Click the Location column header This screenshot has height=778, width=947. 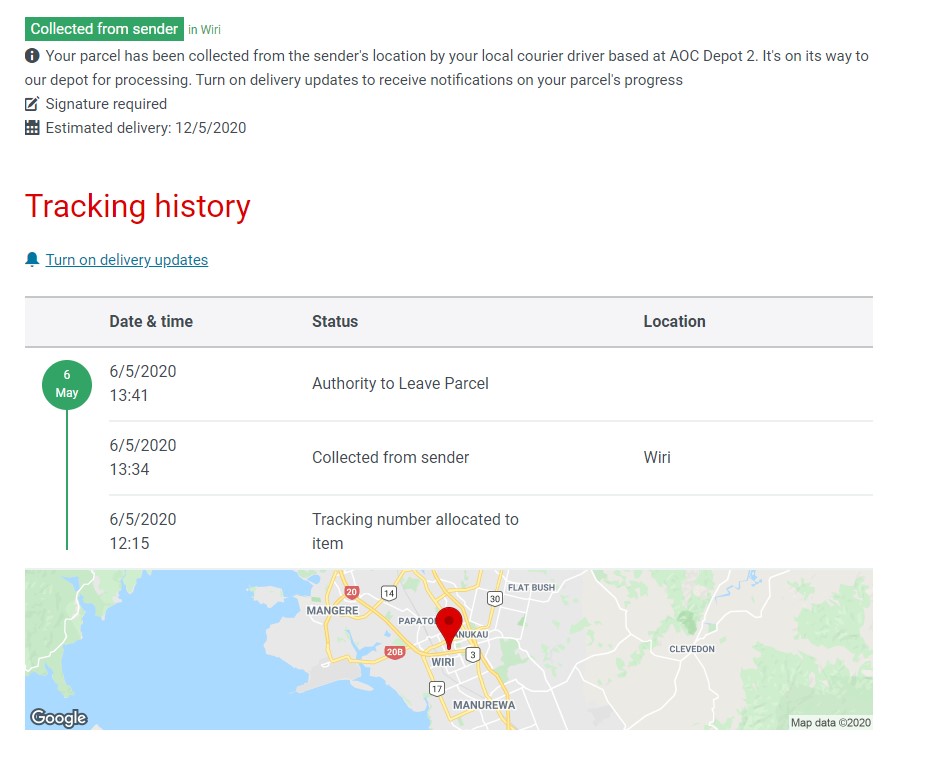674,322
